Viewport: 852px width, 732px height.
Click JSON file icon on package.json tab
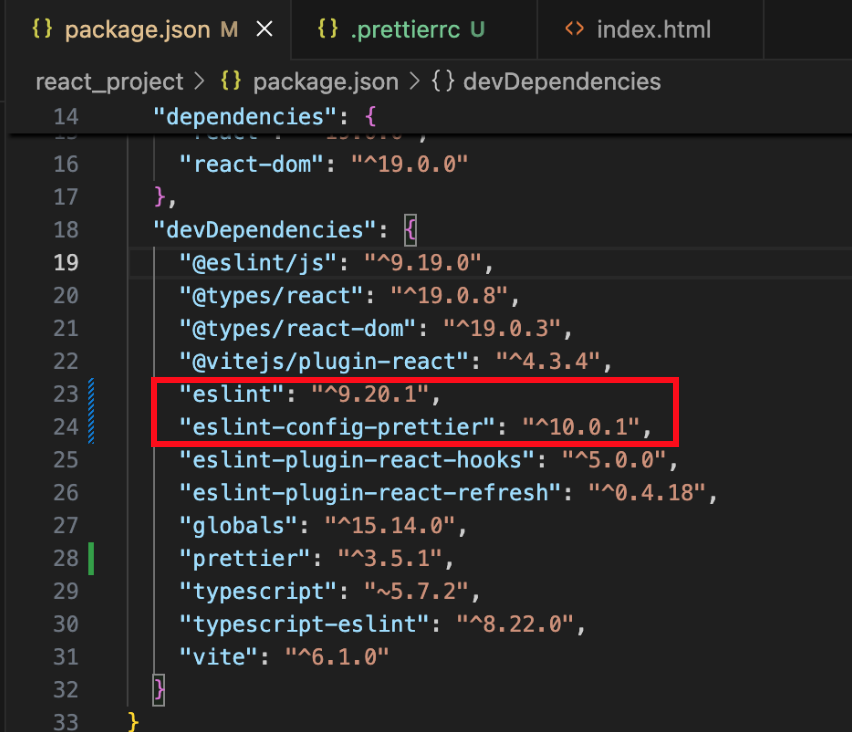(x=42, y=29)
